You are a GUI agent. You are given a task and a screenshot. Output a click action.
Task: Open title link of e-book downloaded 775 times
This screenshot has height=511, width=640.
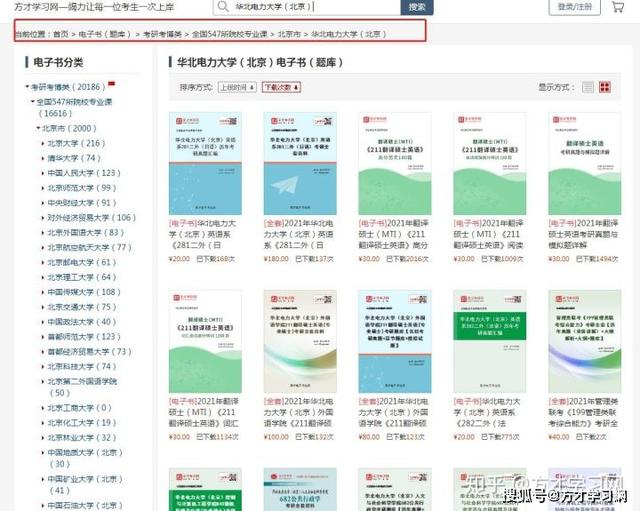click(x=487, y=412)
